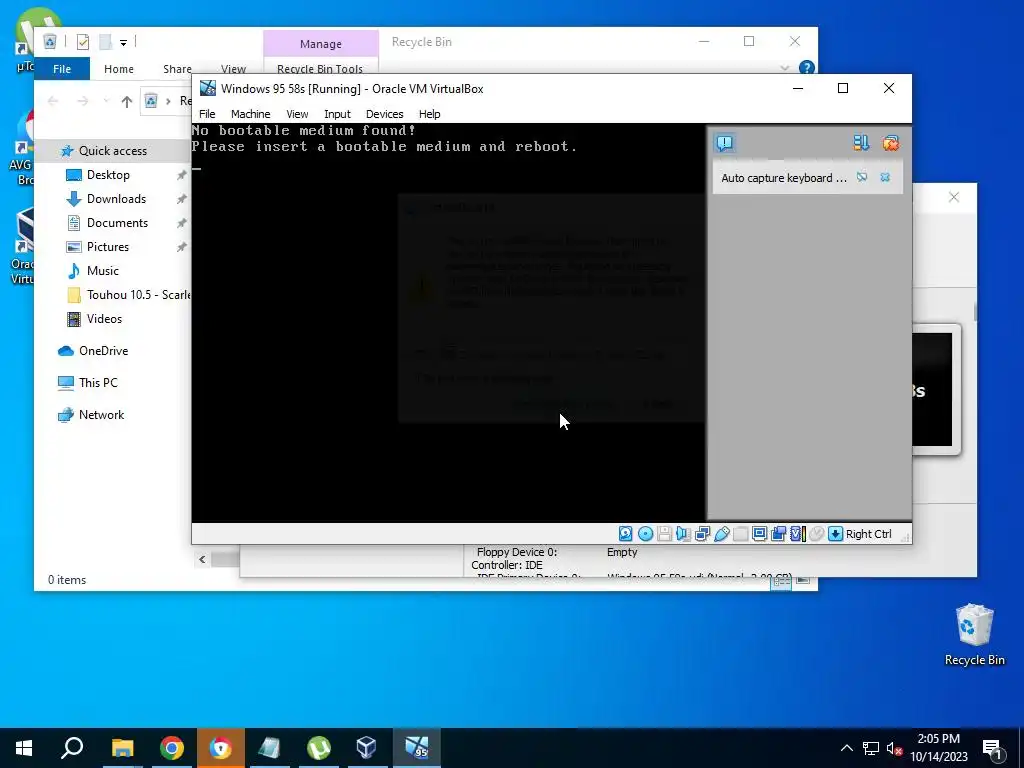
Task: Open taskbar Search
Action: (72, 748)
